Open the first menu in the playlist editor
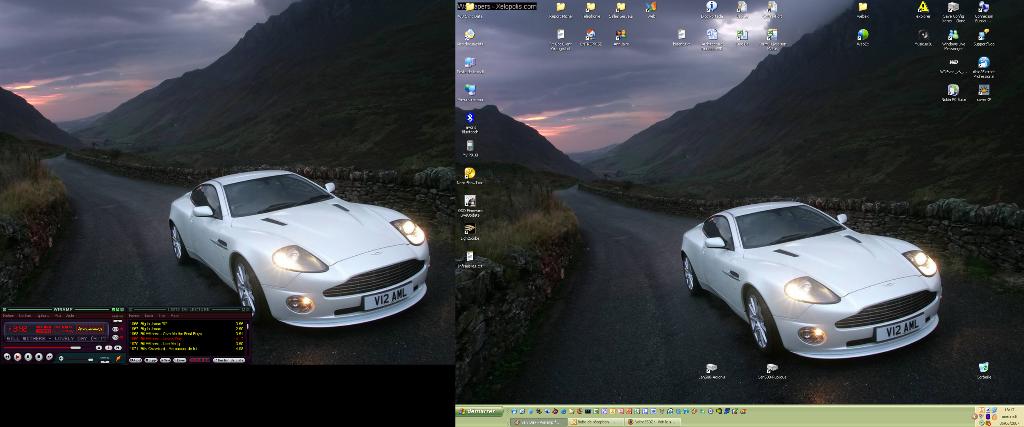 [x=134, y=316]
